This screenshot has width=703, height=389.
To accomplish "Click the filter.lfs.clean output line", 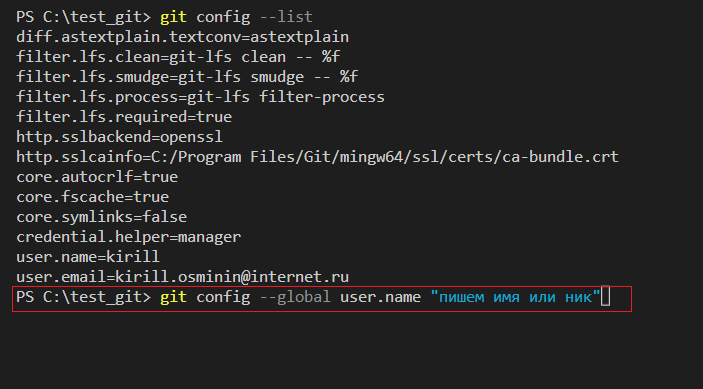I will tap(178, 57).
